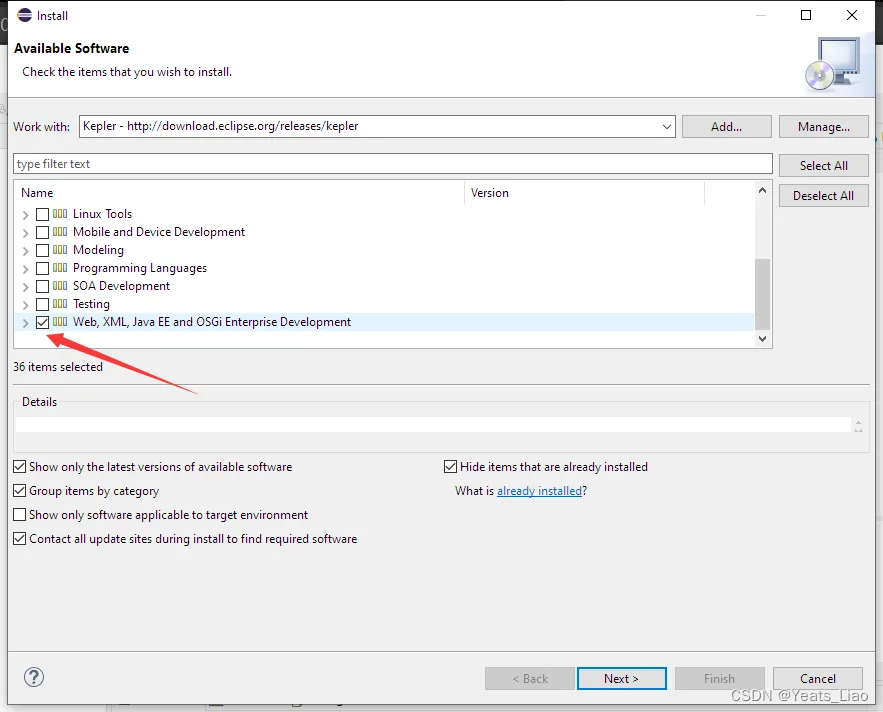This screenshot has height=712, width=883.
Task: Proceed with the Next > button
Action: (622, 679)
